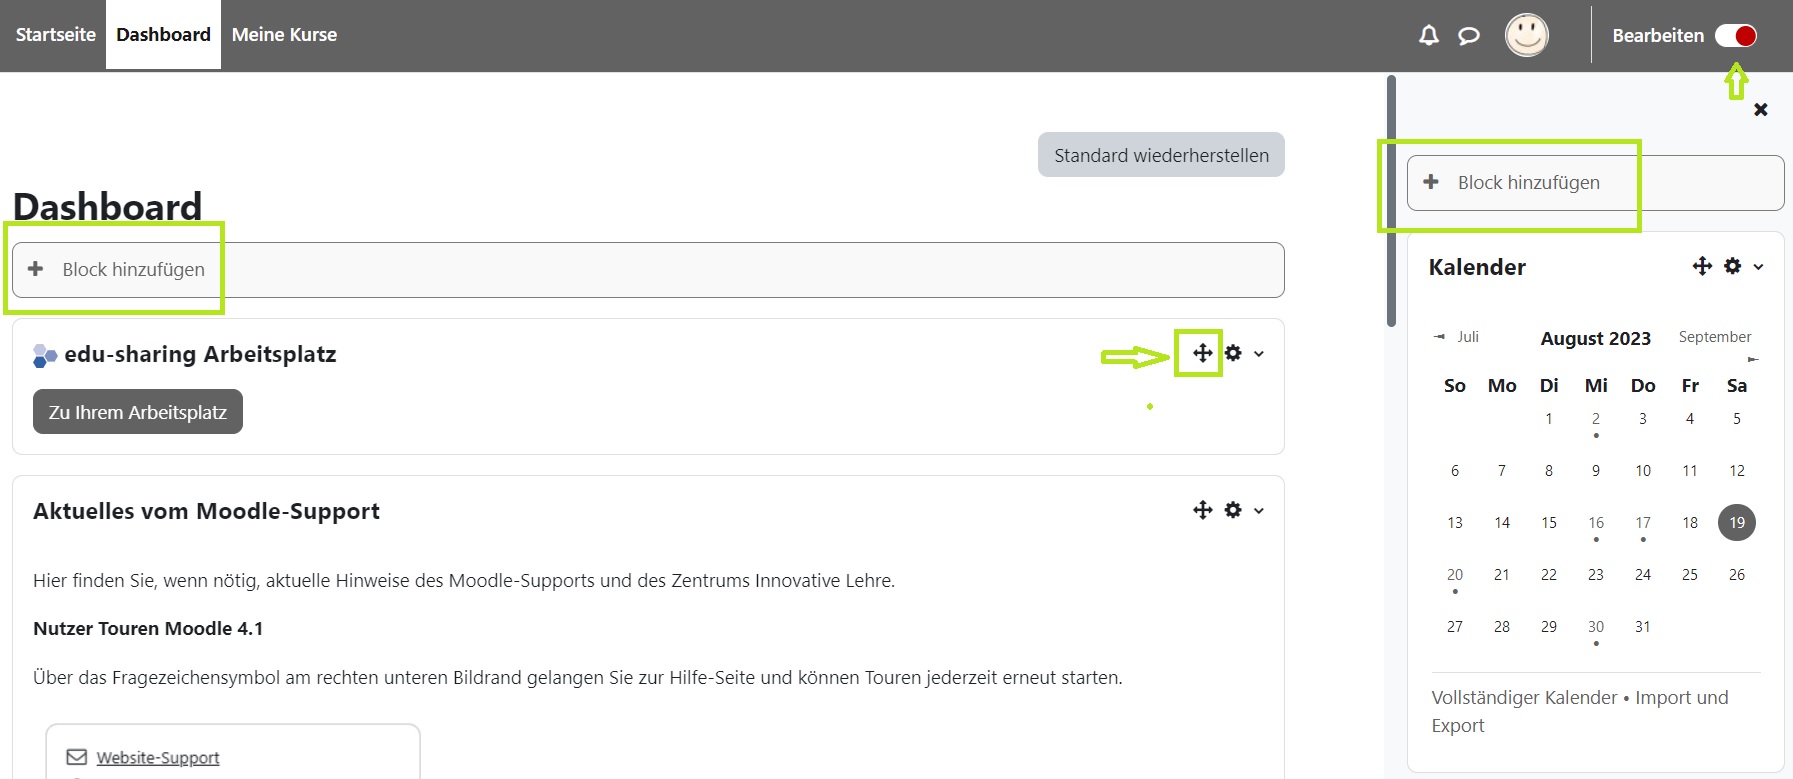Click Zu Ihrem Arbeitsplatz button

click(x=138, y=412)
